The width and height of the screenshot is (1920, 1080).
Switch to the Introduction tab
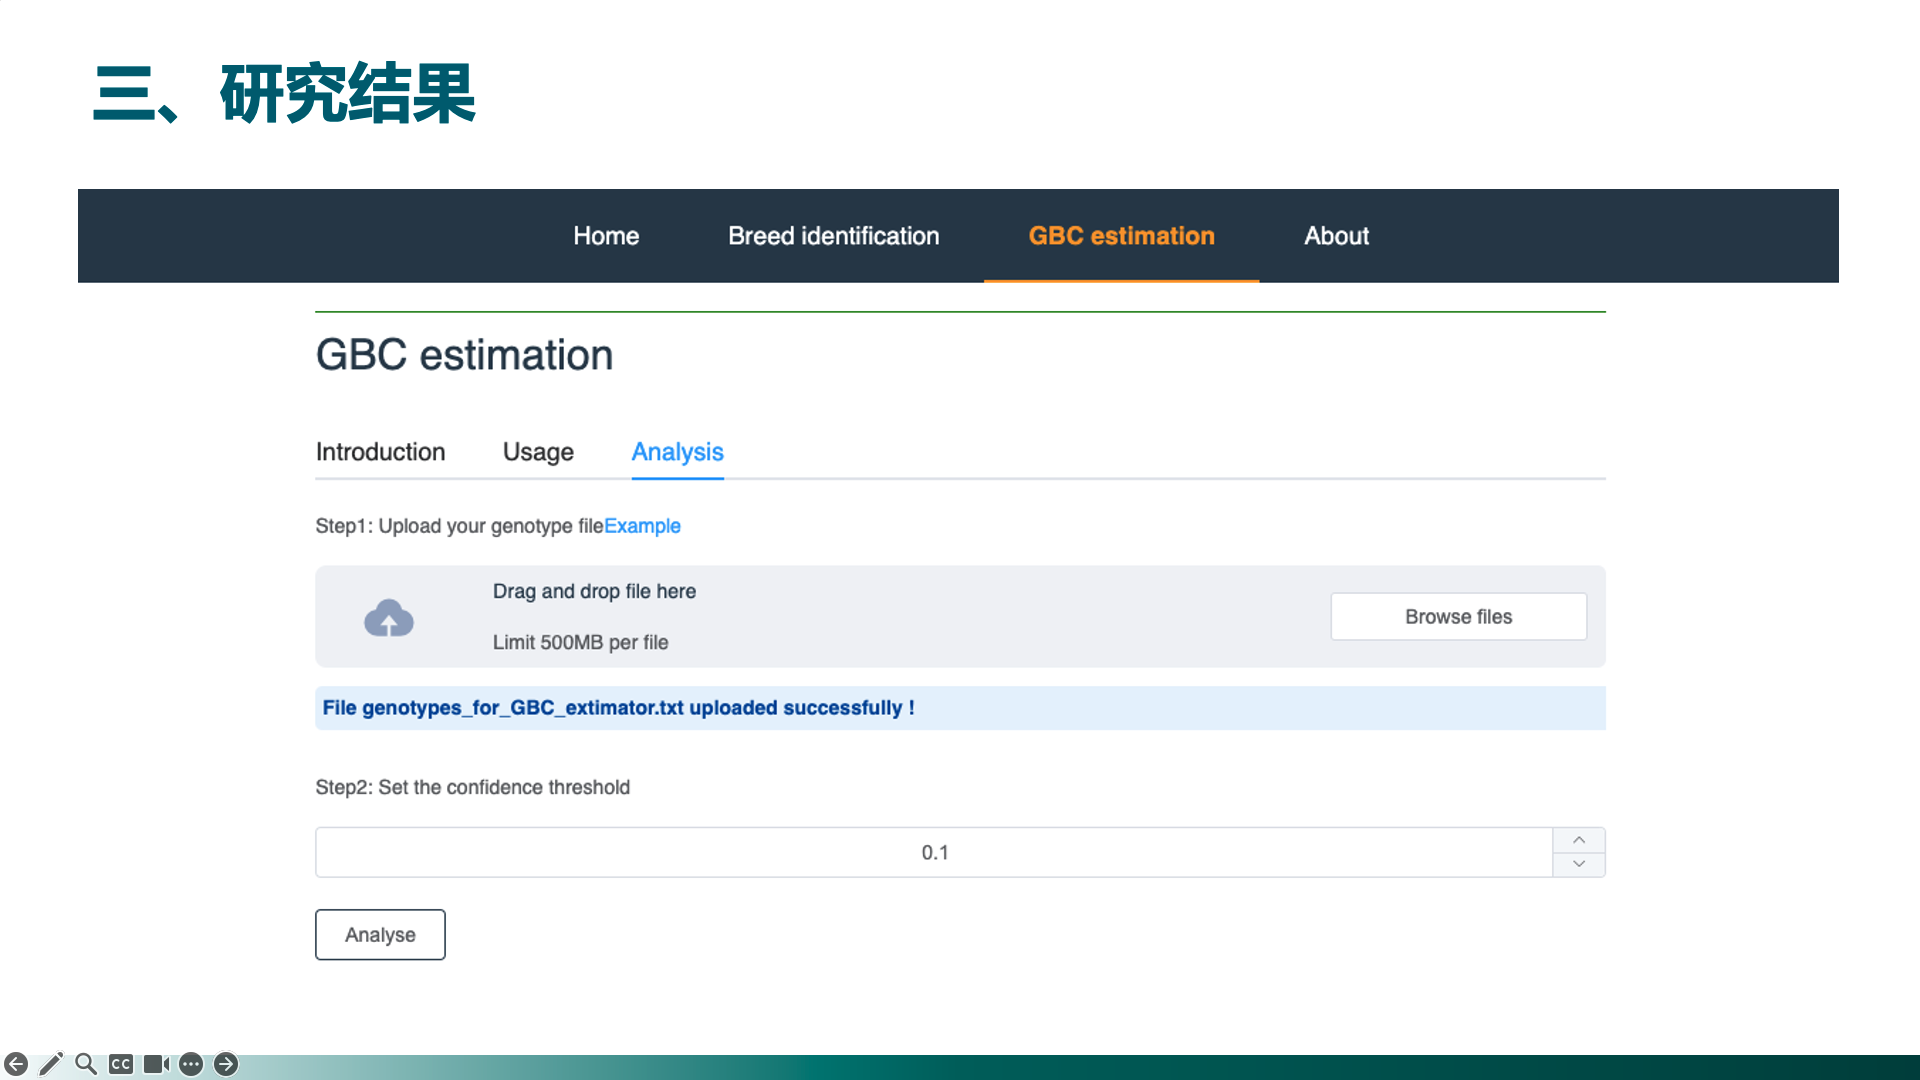pyautogui.click(x=380, y=452)
